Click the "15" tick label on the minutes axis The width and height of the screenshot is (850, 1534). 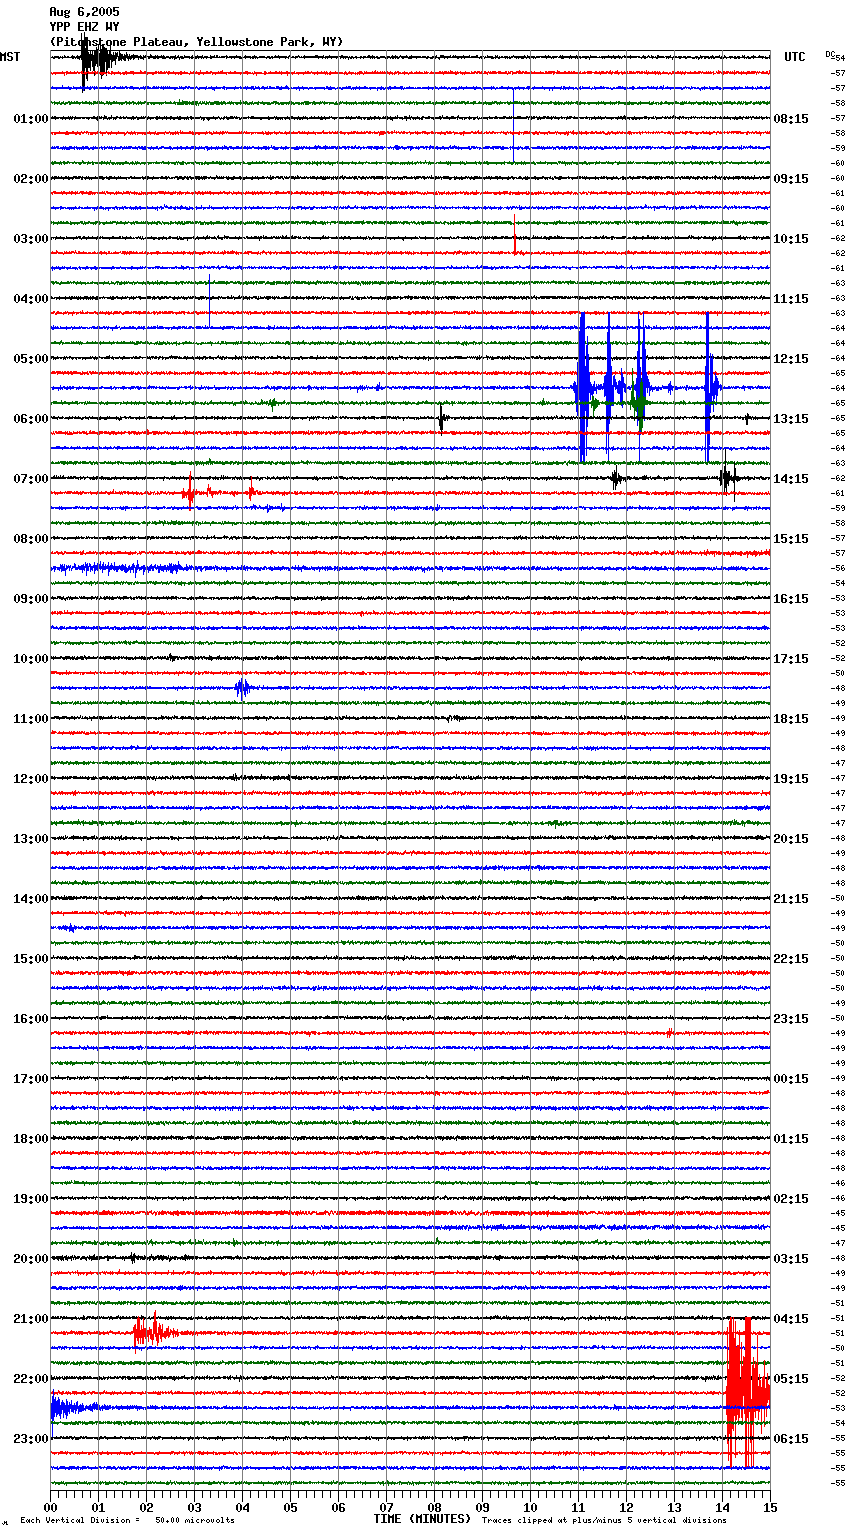770,1507
